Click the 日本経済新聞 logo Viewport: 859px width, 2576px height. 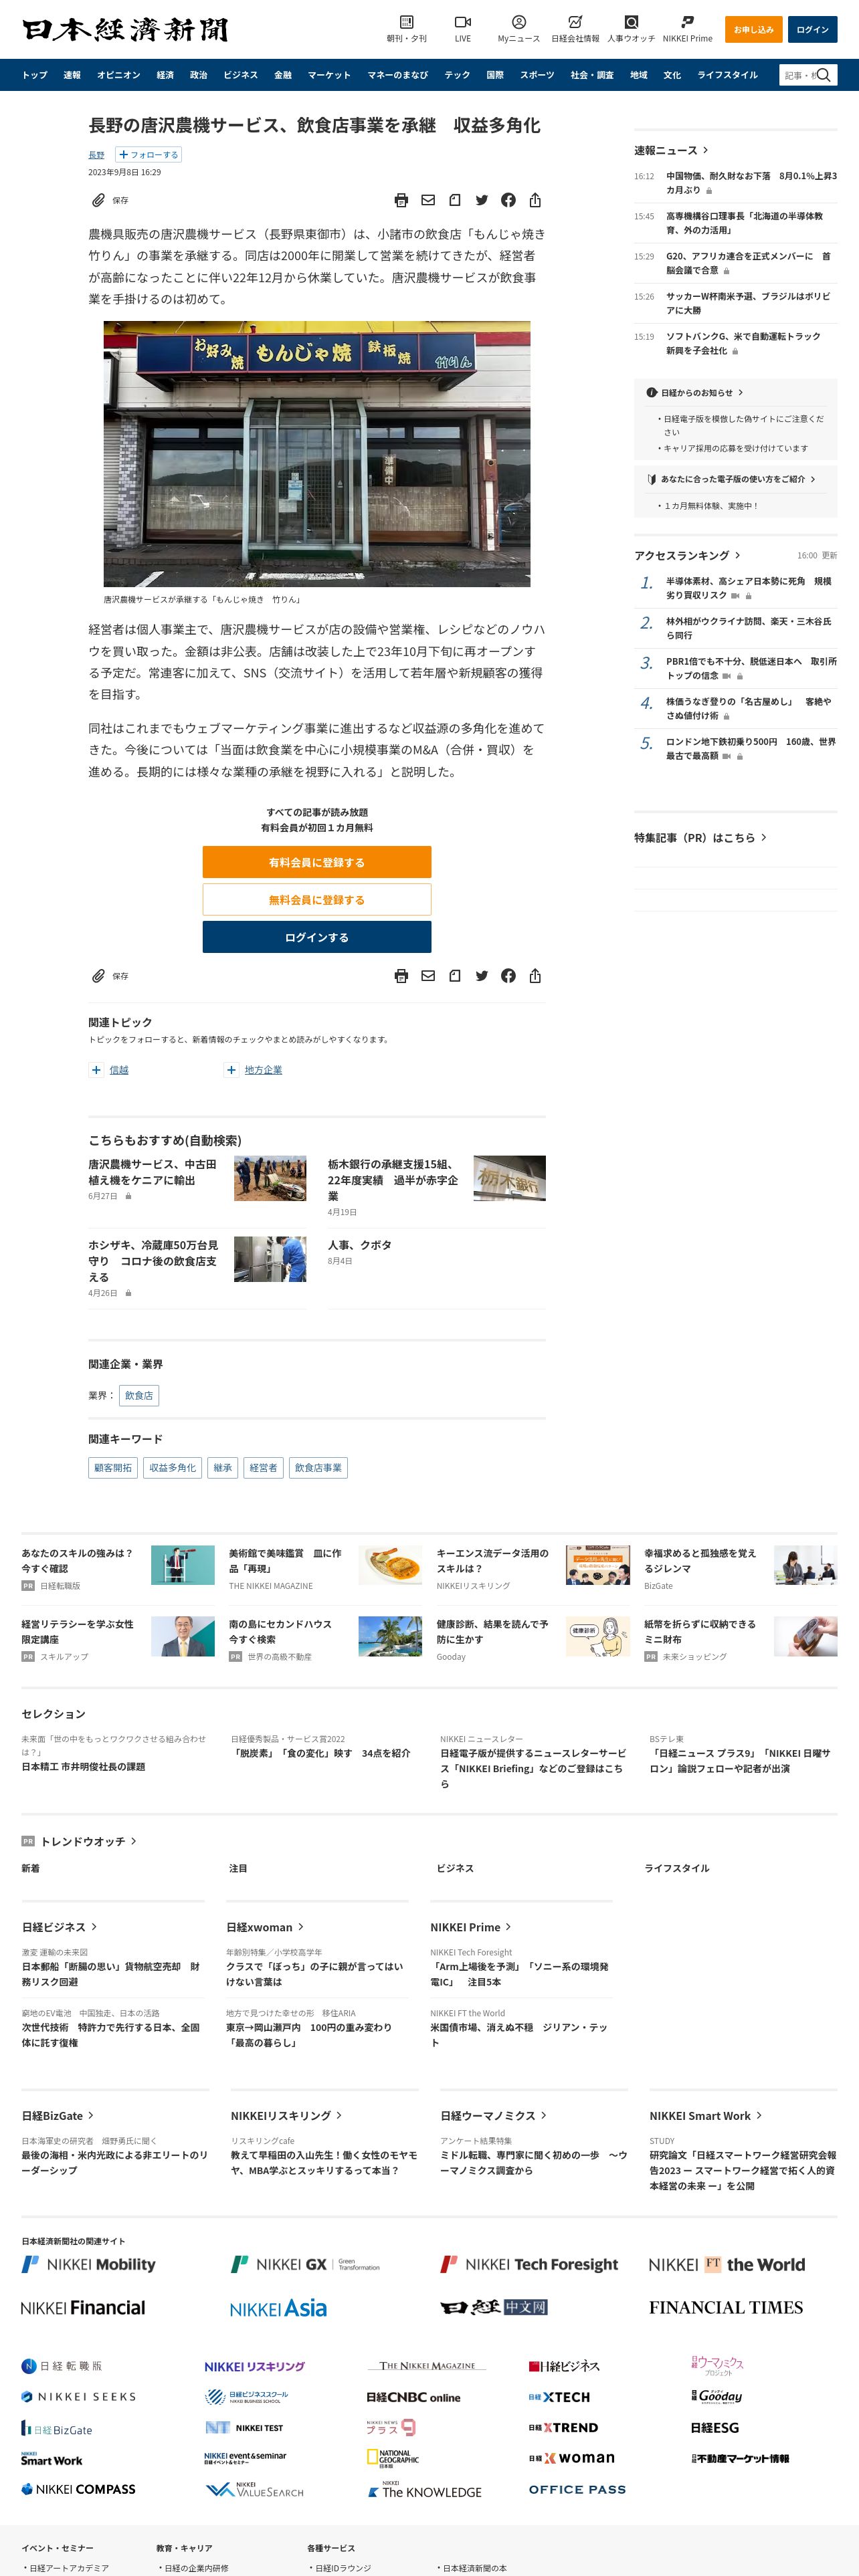point(125,30)
